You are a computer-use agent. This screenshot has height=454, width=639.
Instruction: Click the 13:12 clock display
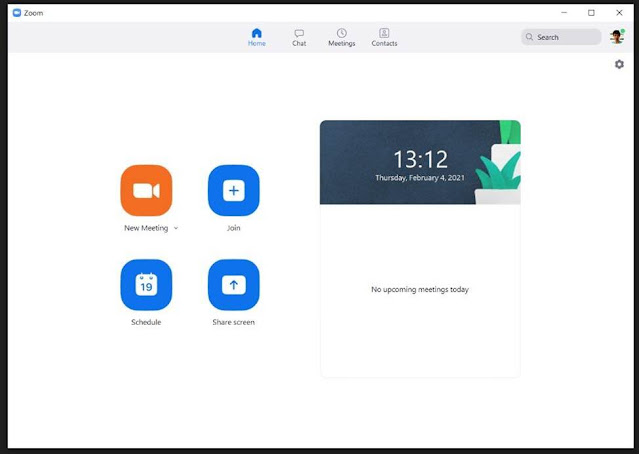pyautogui.click(x=421, y=159)
